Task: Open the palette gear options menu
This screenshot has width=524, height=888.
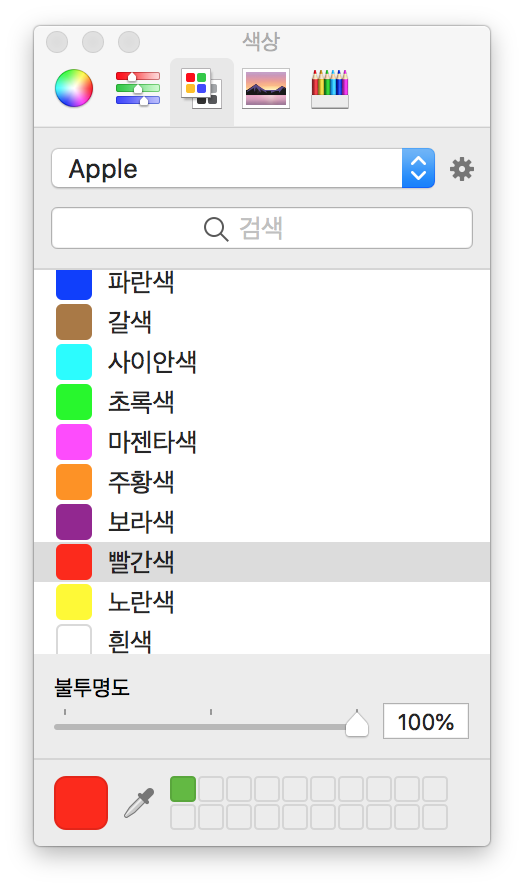Action: click(462, 169)
